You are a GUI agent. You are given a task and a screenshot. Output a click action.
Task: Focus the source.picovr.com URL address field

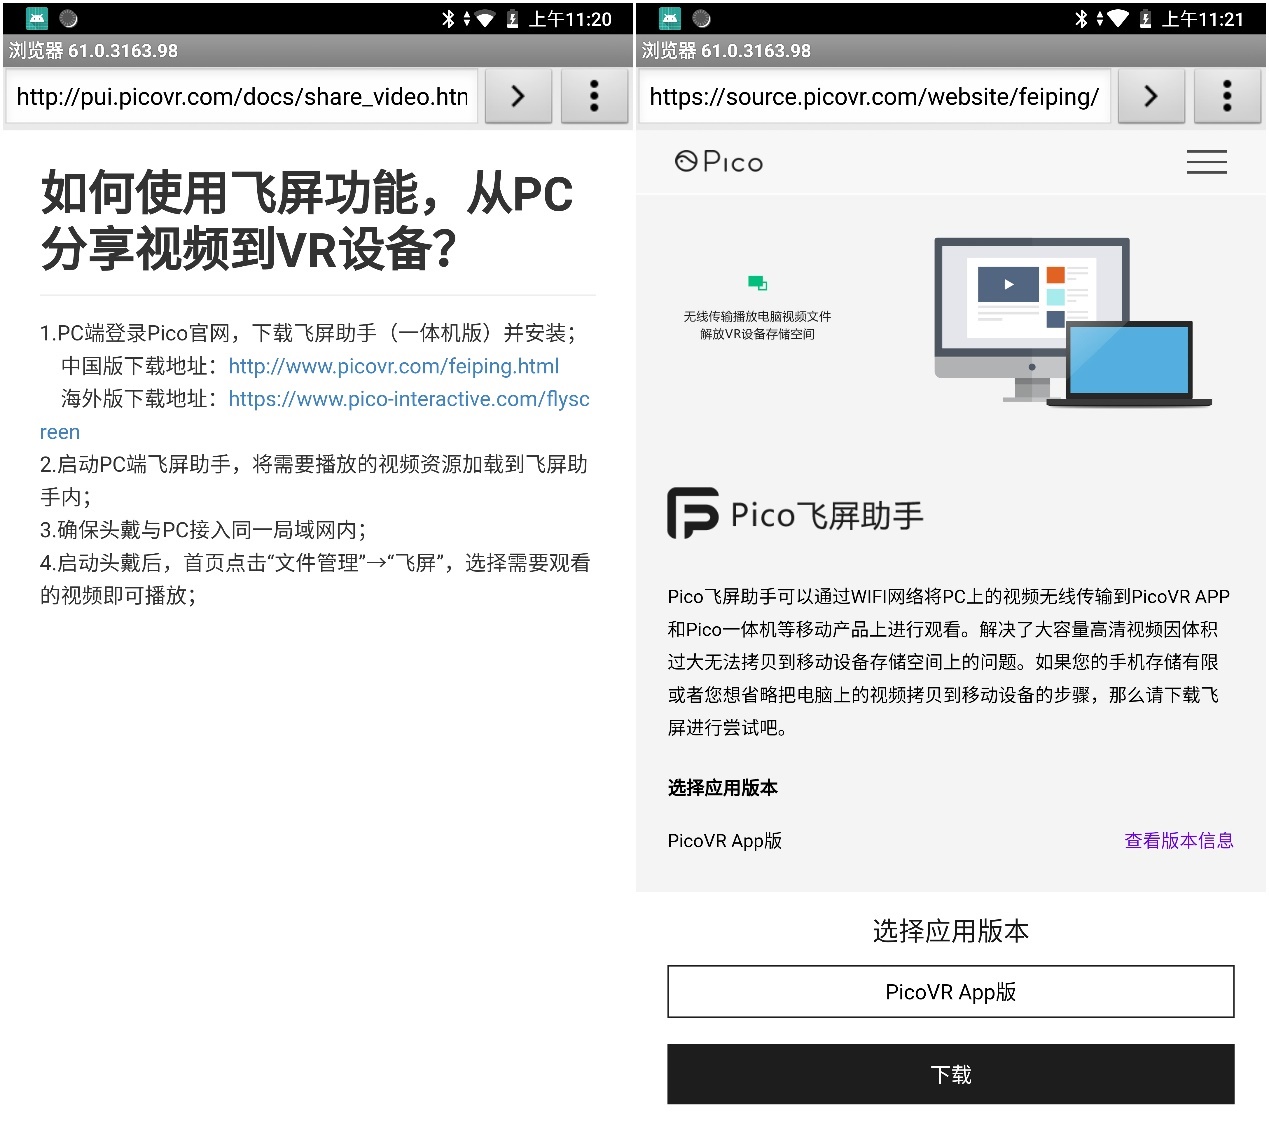click(x=873, y=97)
